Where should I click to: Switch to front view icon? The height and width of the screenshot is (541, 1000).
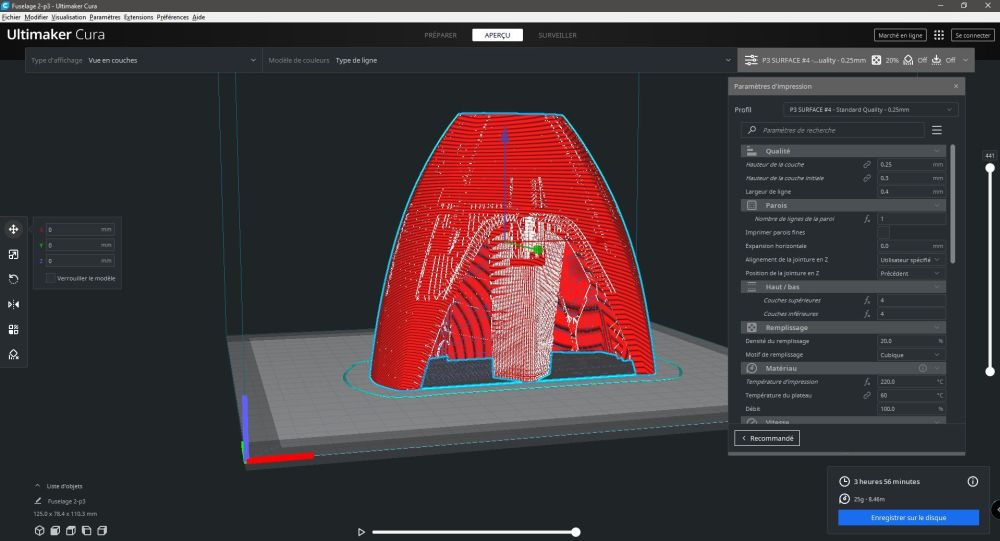(55, 530)
